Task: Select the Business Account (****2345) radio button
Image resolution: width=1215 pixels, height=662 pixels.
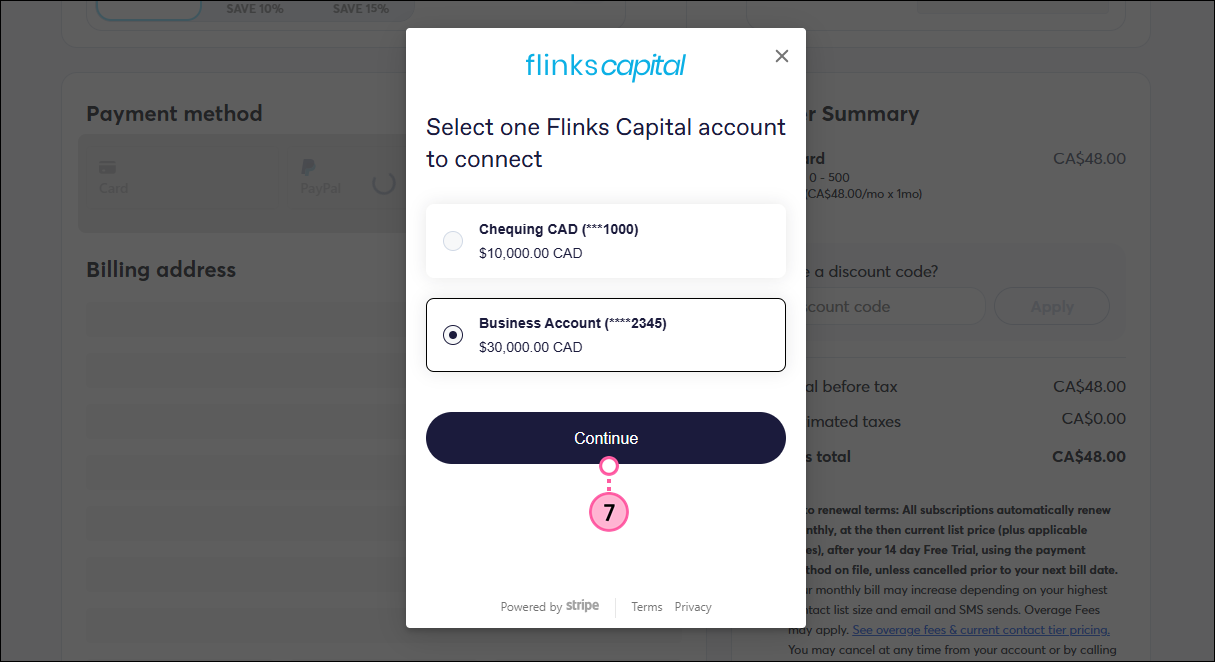Action: (x=453, y=335)
